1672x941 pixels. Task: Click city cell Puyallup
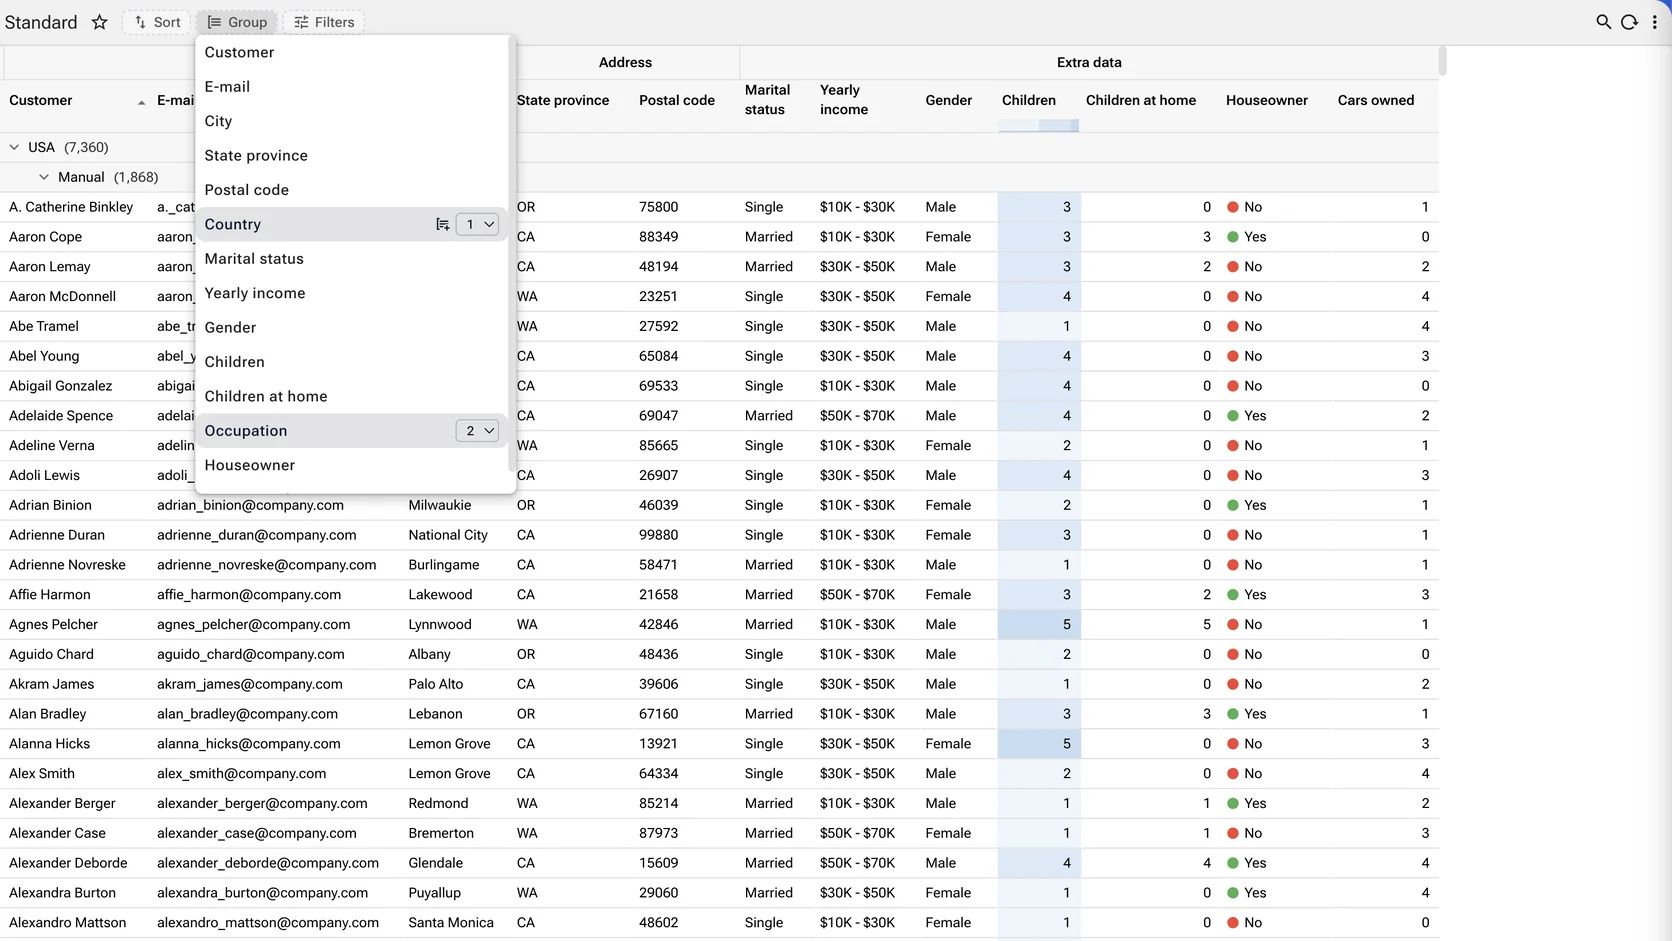tap(435, 893)
